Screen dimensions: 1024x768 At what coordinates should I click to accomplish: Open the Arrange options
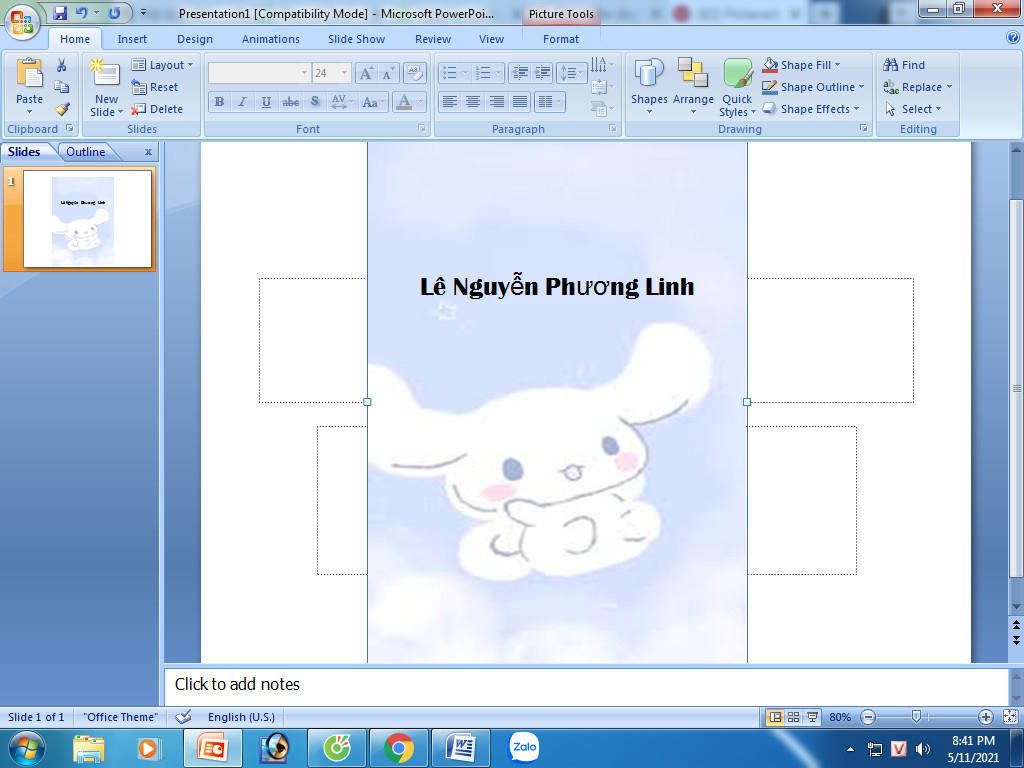tap(693, 86)
